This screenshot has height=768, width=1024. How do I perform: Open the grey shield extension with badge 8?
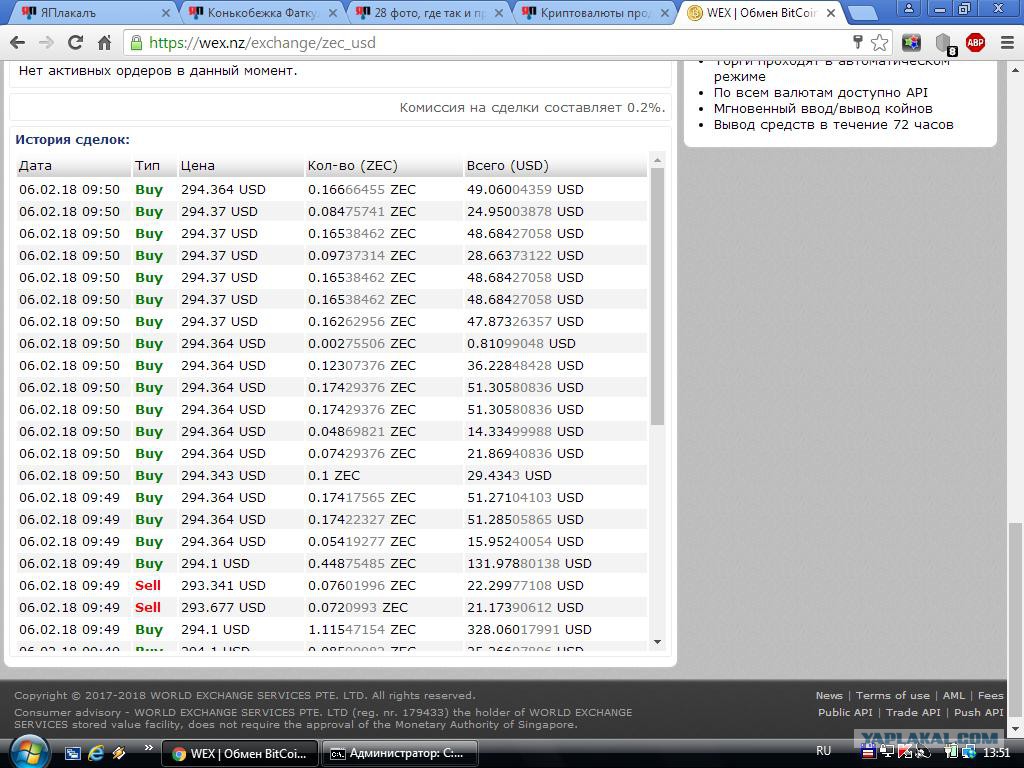(x=945, y=44)
